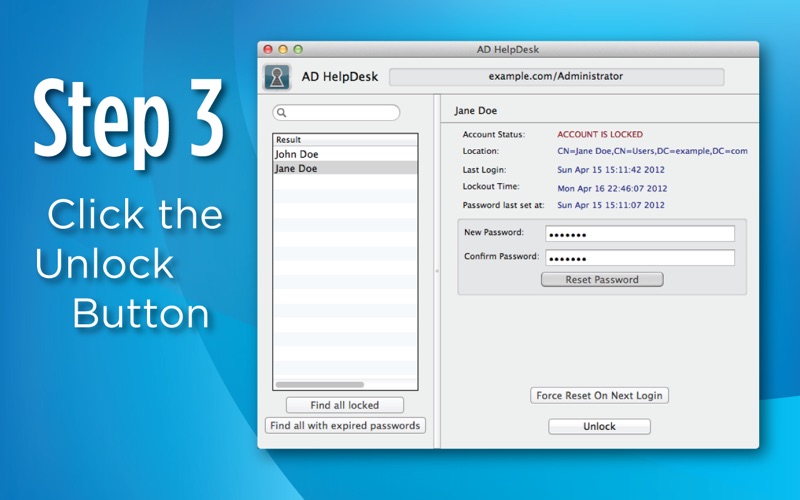The height and width of the screenshot is (500, 800).
Task: Click the Reset Password button
Action: (x=602, y=280)
